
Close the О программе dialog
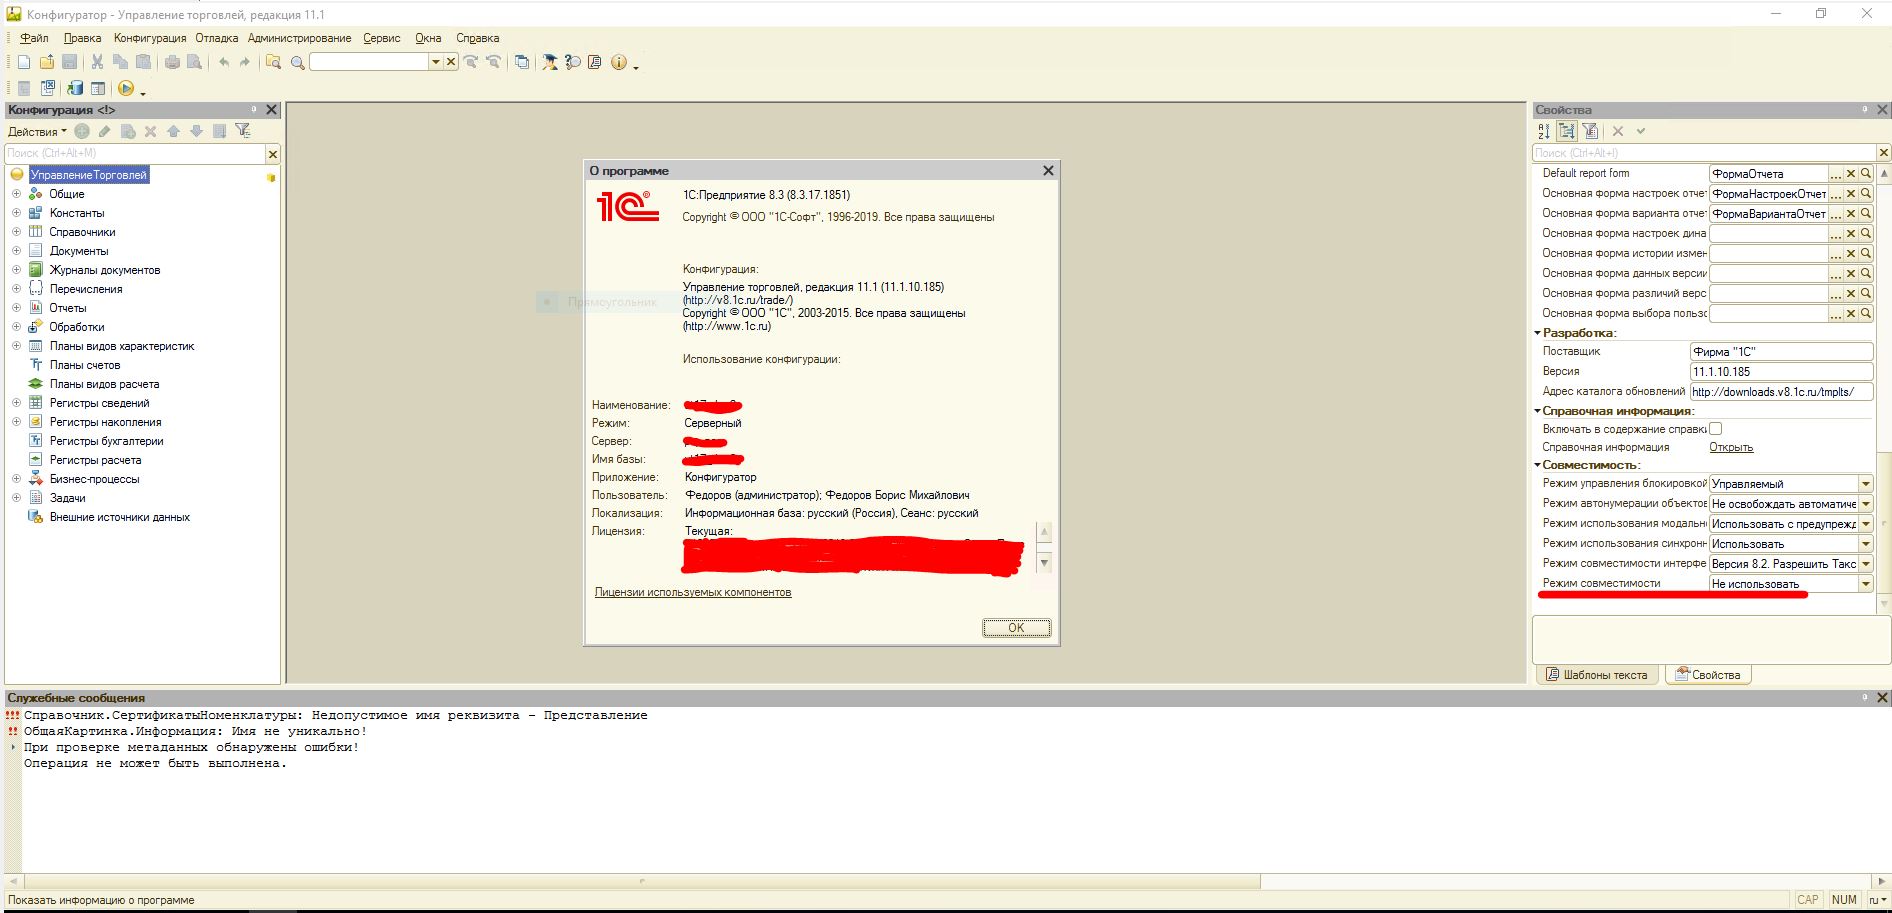[x=1048, y=171]
